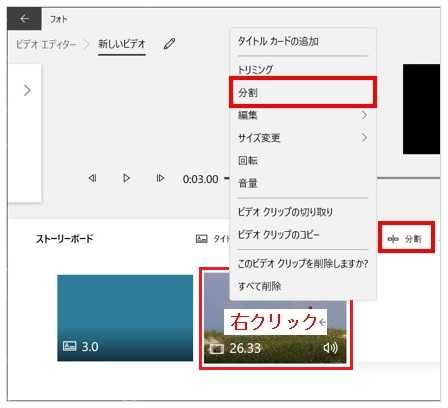Click the title card icon beside ストーリーボード

202,239
